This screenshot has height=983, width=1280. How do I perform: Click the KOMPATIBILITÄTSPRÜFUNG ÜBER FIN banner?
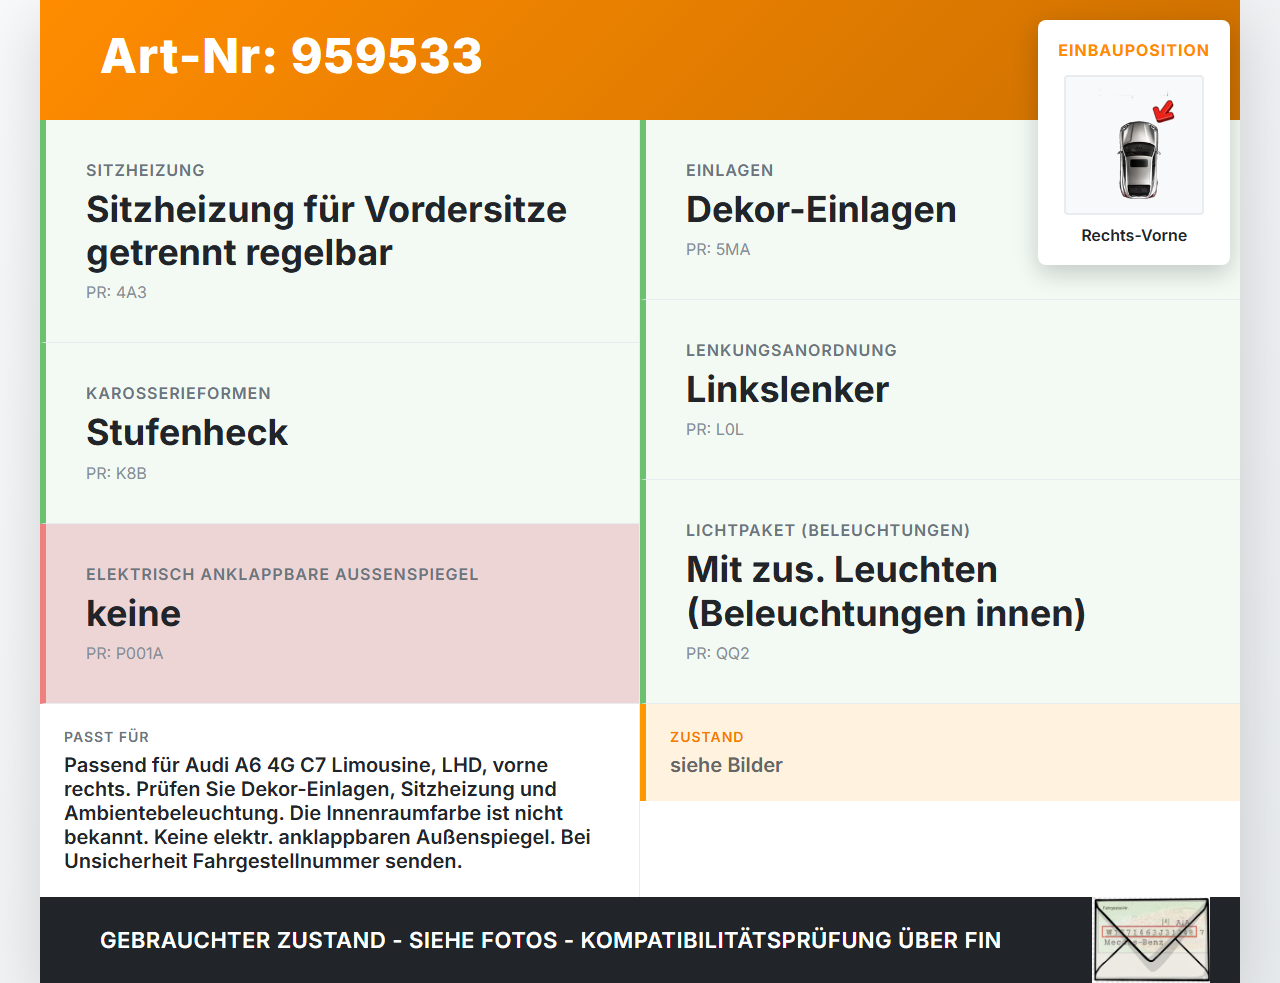(x=550, y=940)
